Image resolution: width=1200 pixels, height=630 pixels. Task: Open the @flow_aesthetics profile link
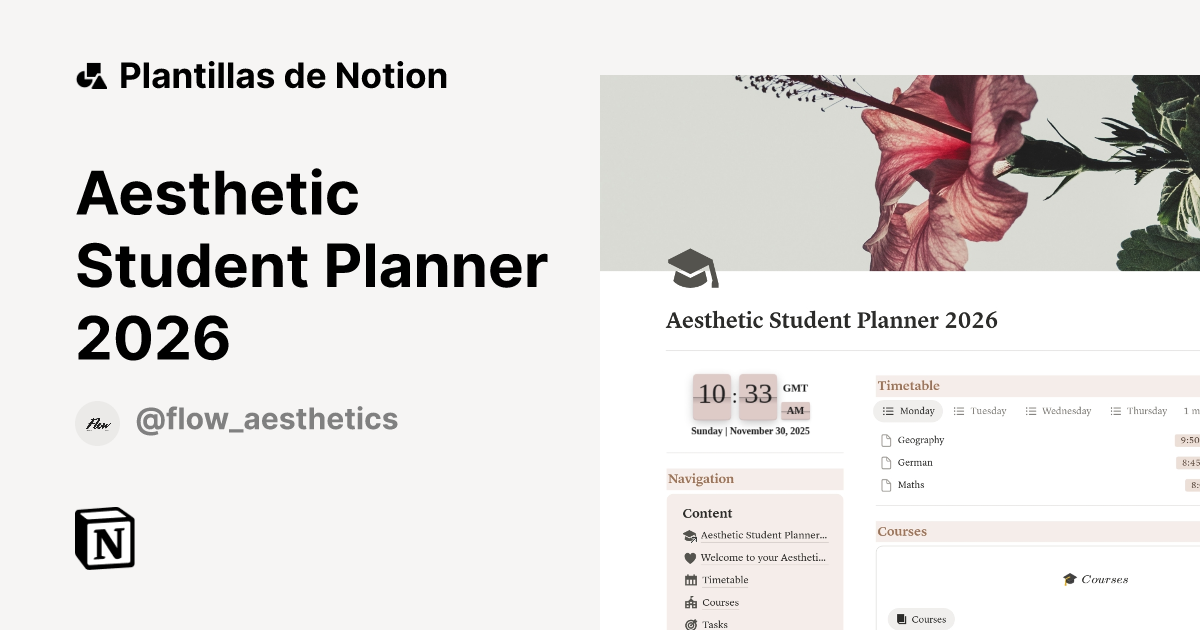(x=268, y=420)
